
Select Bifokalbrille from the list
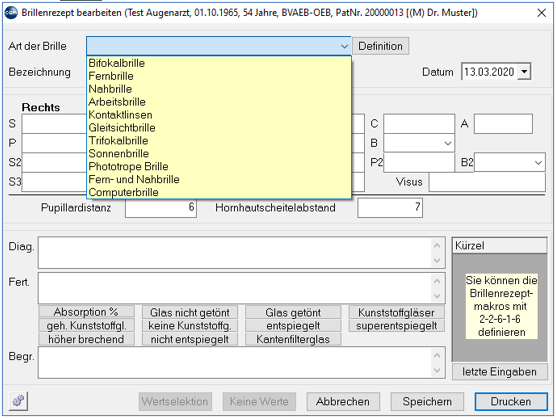click(x=219, y=63)
